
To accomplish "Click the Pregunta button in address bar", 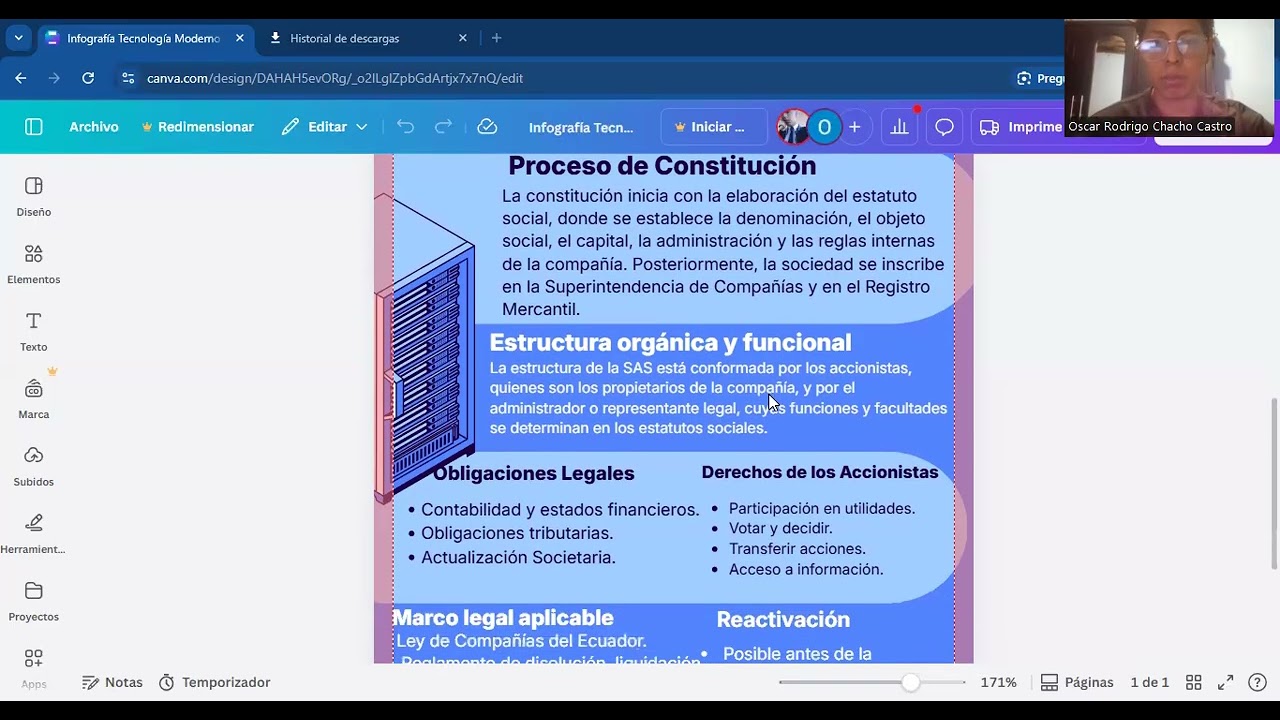I will click(1039, 78).
